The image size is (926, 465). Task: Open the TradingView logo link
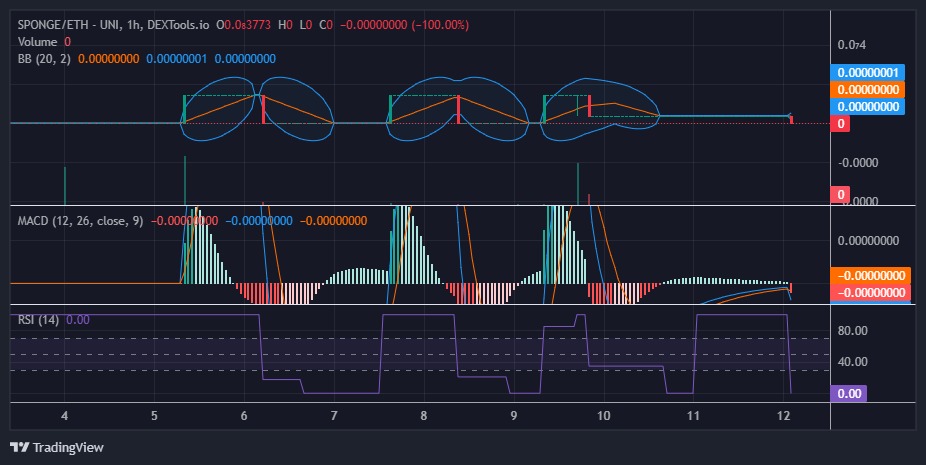[x=57, y=447]
